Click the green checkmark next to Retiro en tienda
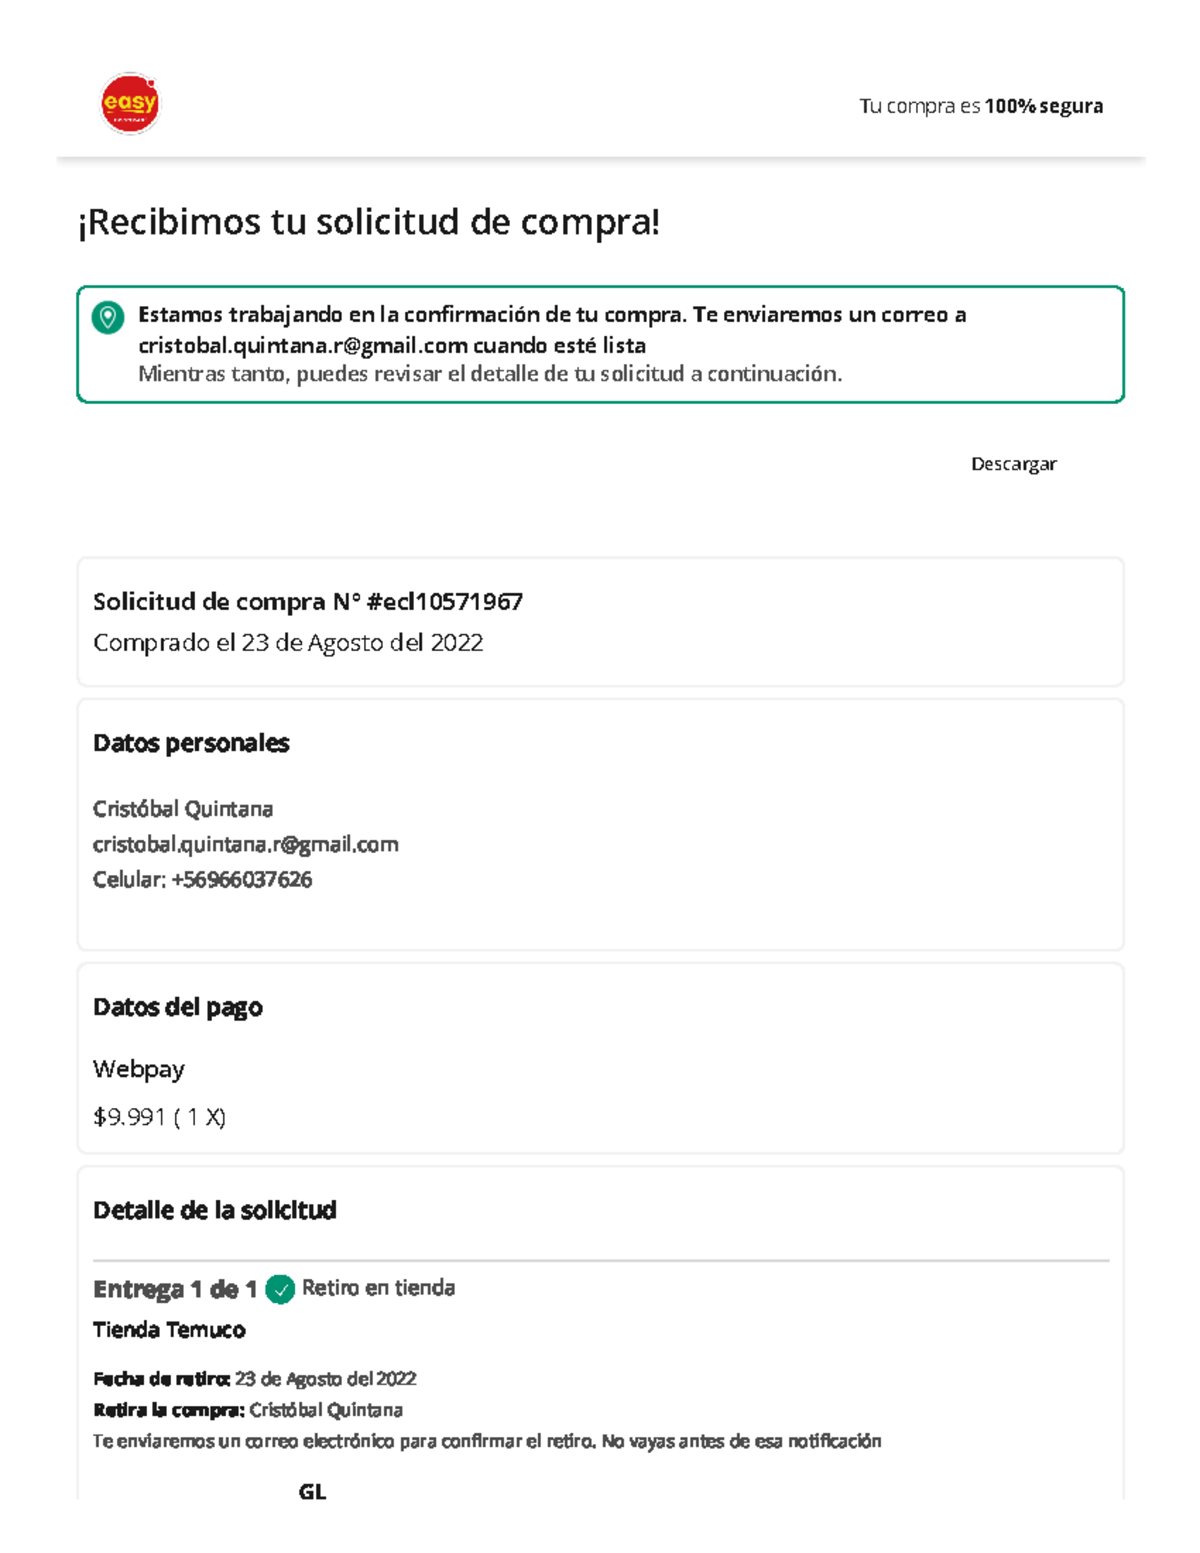Screen dimensions: 1200x1553 pos(281,1289)
